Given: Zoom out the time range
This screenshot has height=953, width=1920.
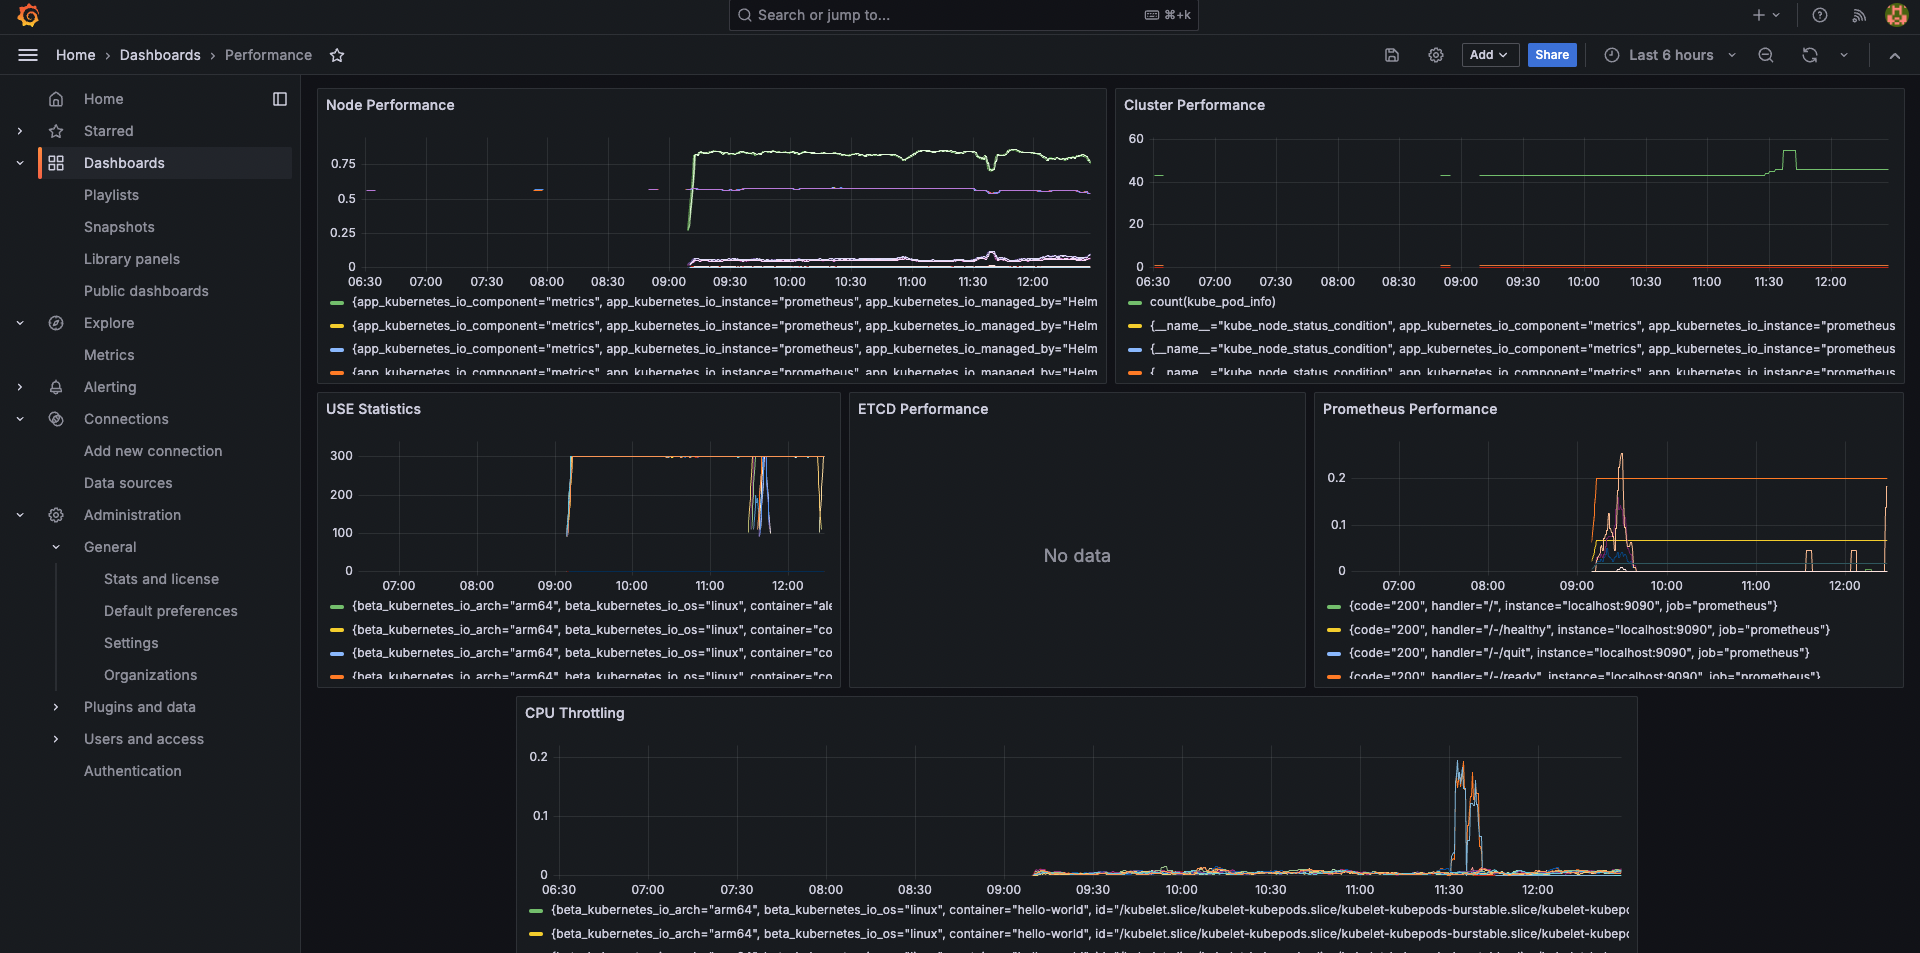Looking at the screenshot, I should coord(1766,55).
